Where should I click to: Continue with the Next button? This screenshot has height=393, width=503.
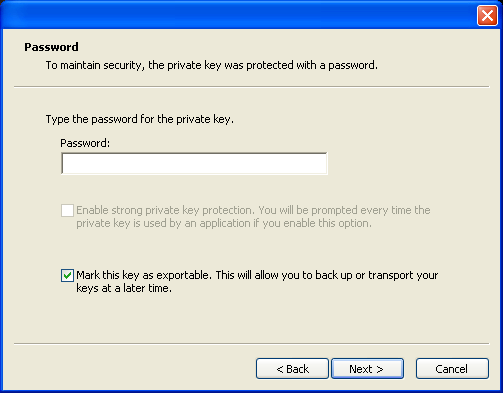pyautogui.click(x=367, y=369)
